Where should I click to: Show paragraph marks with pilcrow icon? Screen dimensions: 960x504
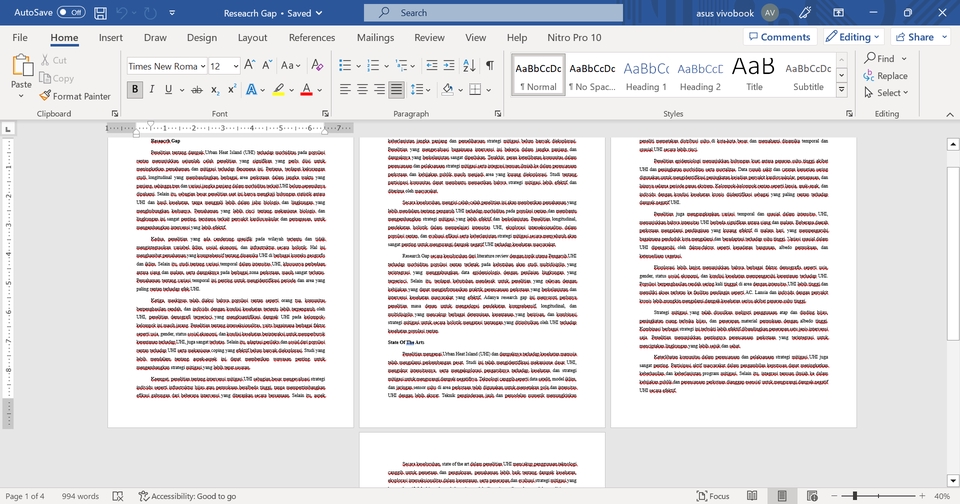click(489, 66)
